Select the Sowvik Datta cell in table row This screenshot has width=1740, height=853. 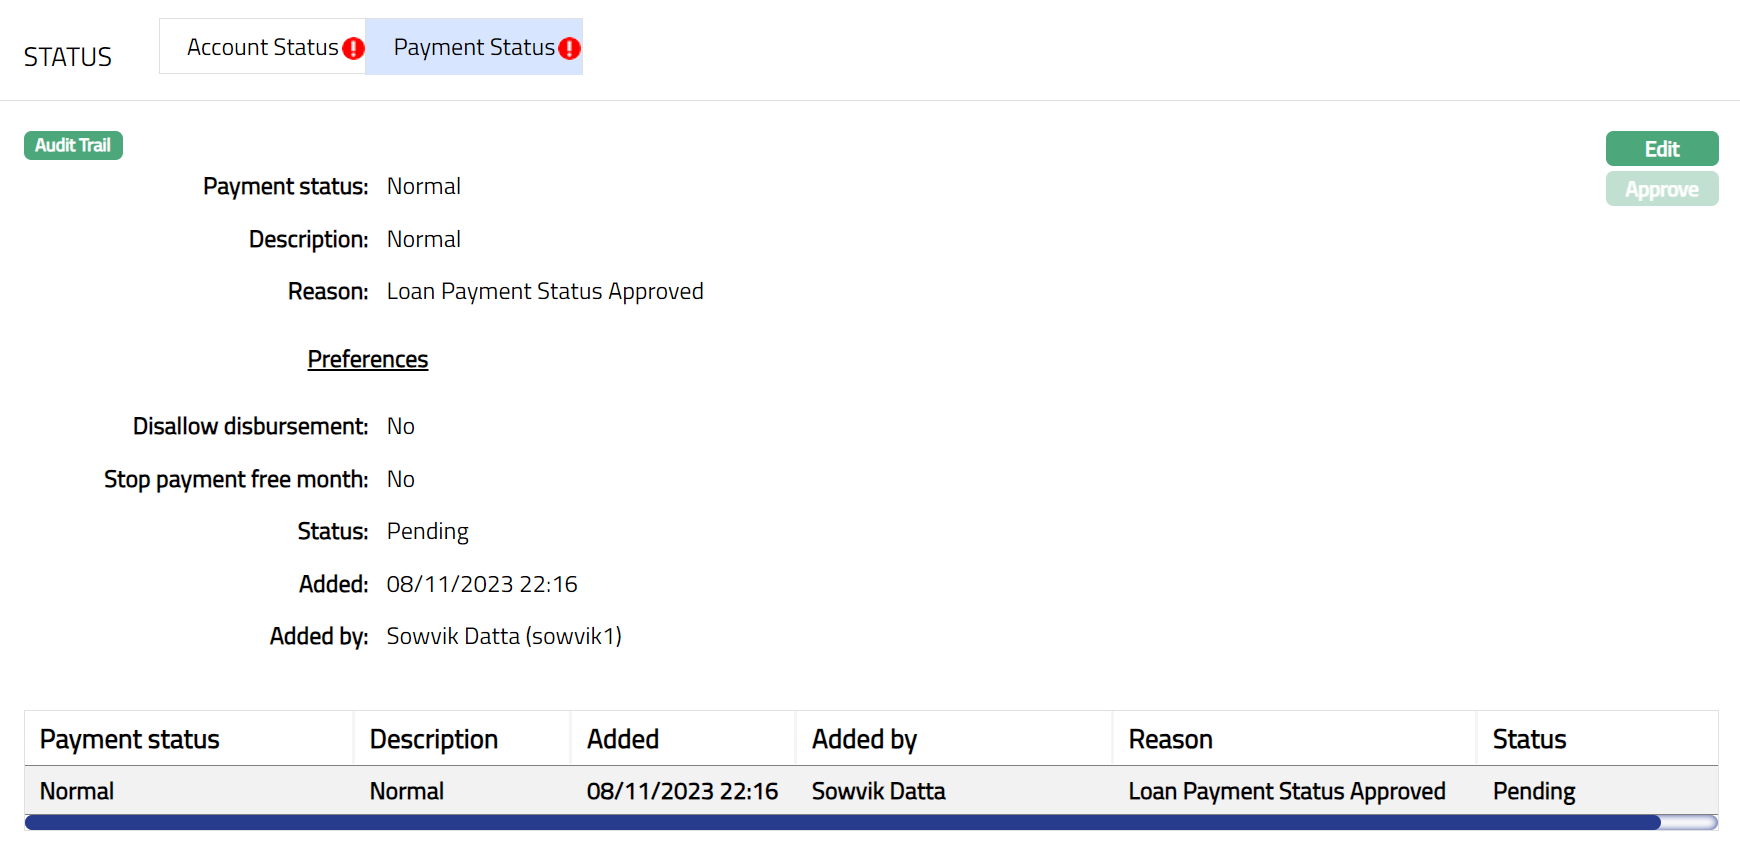[x=878, y=791]
